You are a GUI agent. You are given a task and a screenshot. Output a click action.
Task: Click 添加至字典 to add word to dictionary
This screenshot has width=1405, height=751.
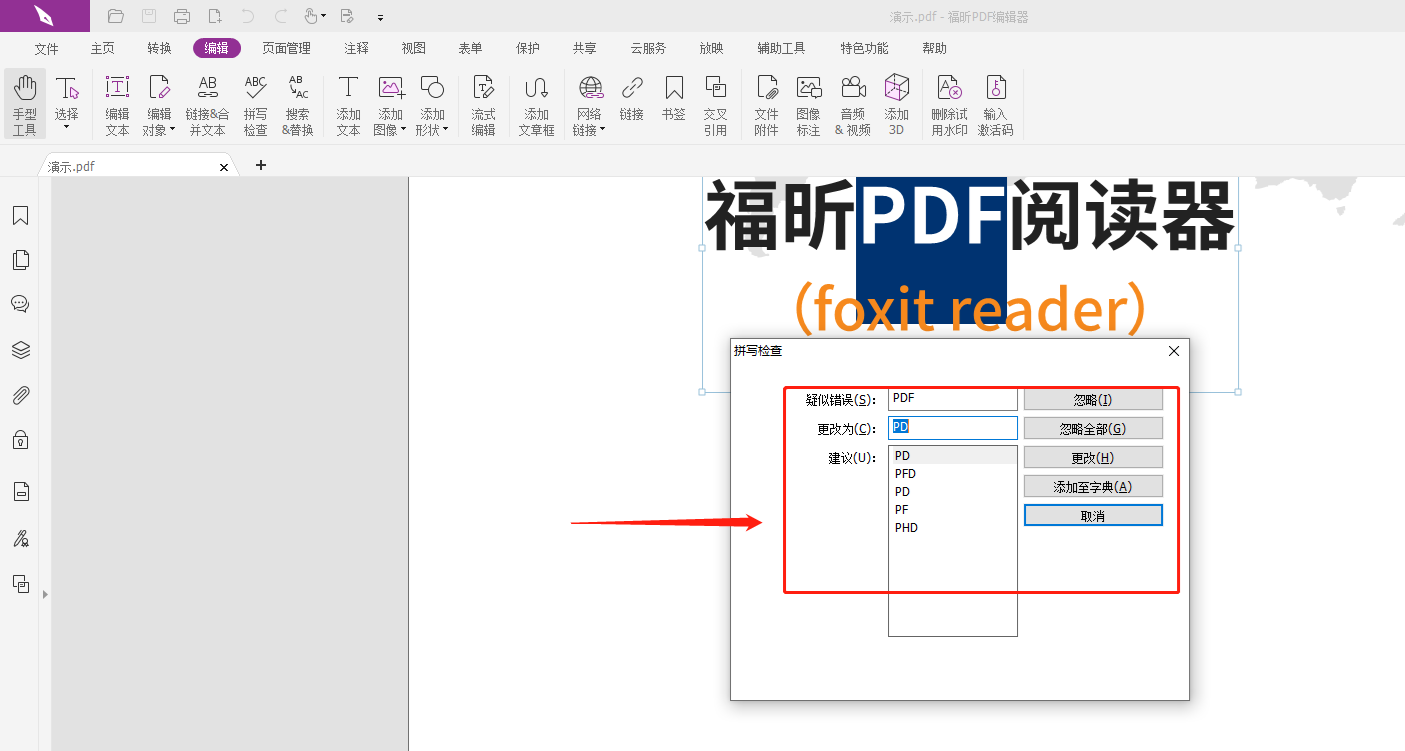point(1093,486)
